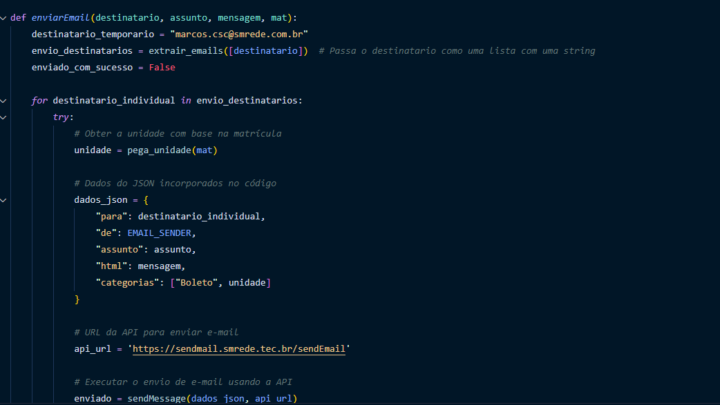720x405 pixels.
Task: Click the api_url variable assignment
Action: 92,349
